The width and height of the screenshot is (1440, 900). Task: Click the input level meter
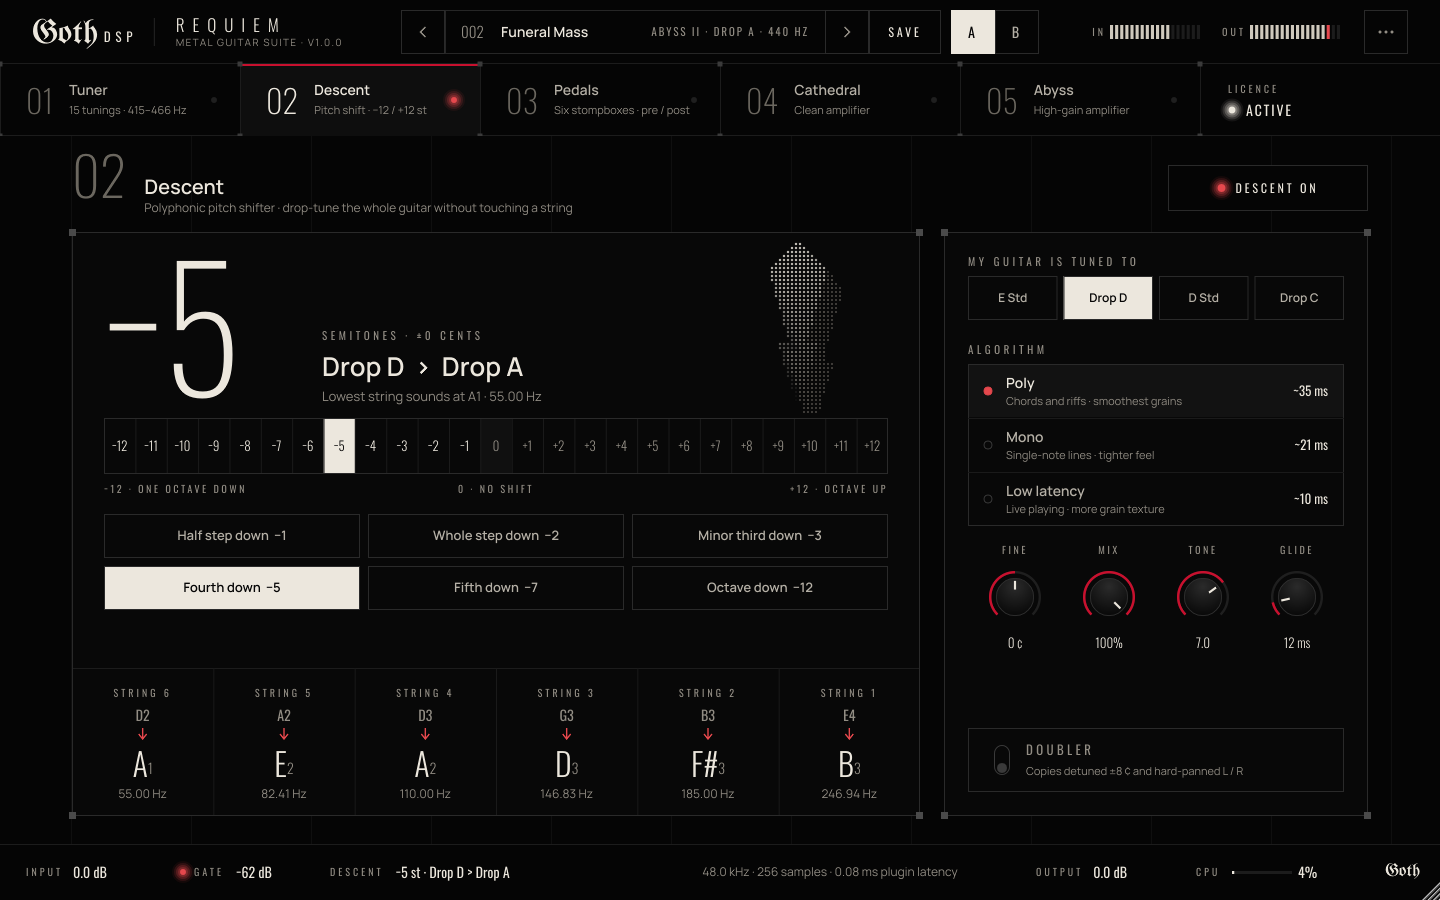[x=1155, y=32]
